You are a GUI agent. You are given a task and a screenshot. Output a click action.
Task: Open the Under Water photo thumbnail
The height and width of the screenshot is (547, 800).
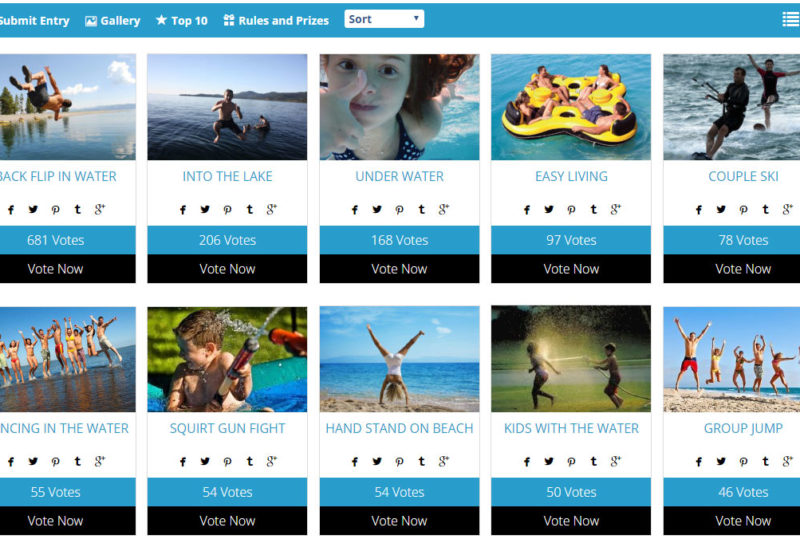[x=399, y=107]
